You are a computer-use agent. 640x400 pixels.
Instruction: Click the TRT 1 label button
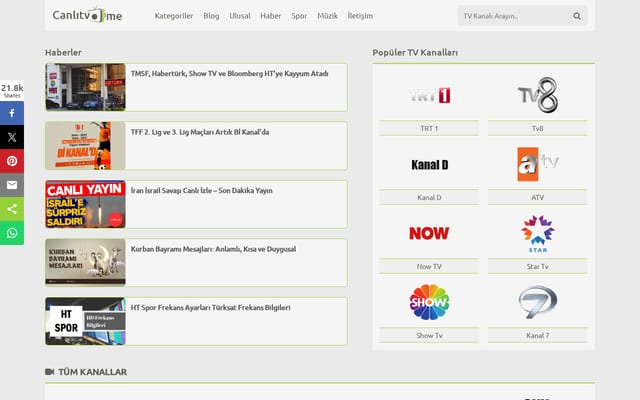coord(429,128)
